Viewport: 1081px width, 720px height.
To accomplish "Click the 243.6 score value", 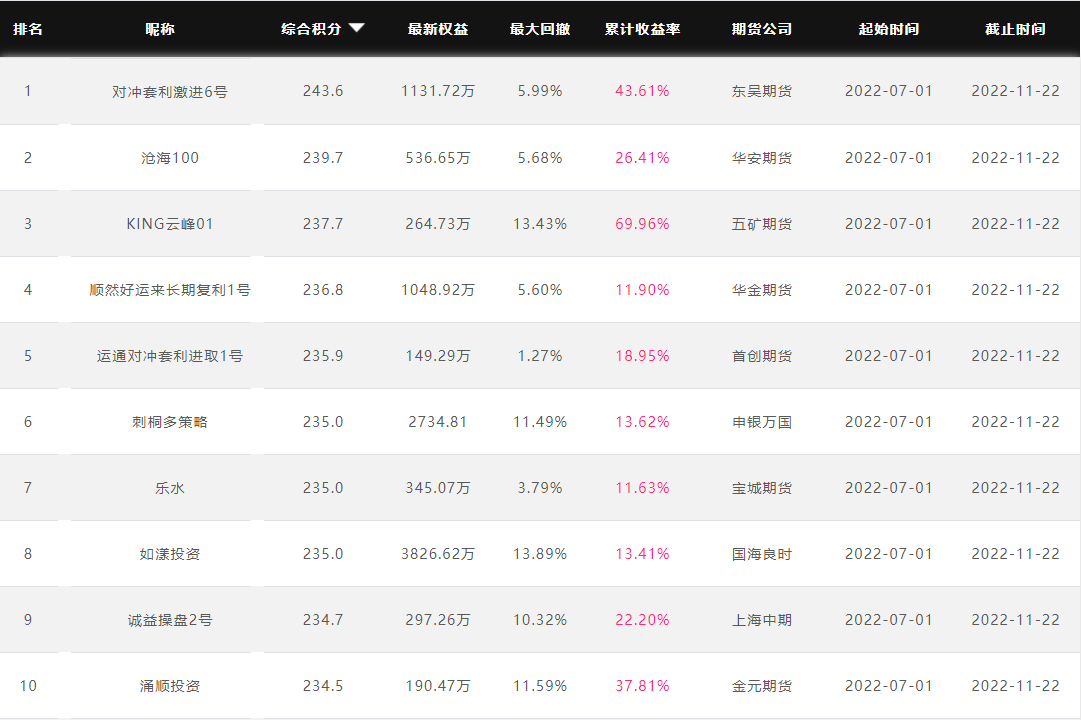I will (323, 91).
